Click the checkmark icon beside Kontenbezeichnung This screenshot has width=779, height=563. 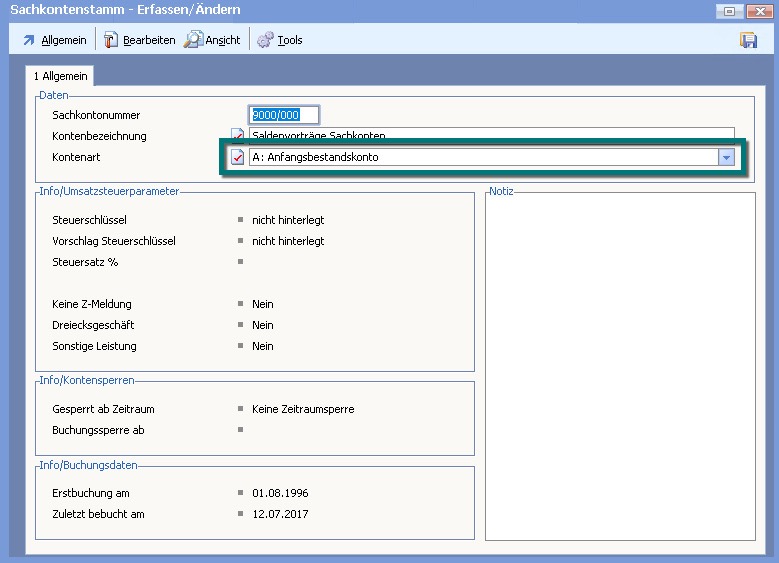point(238,135)
